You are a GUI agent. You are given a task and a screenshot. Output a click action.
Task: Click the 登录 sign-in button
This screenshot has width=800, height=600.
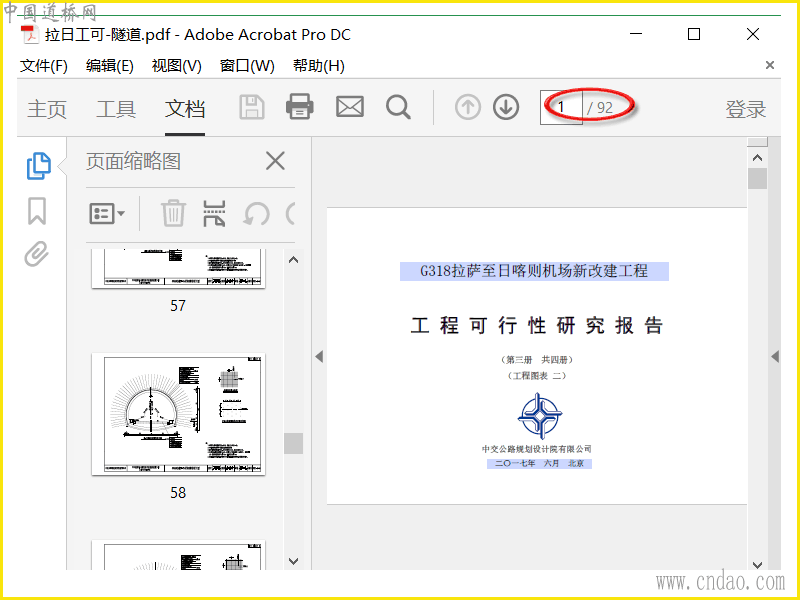pyautogui.click(x=745, y=109)
